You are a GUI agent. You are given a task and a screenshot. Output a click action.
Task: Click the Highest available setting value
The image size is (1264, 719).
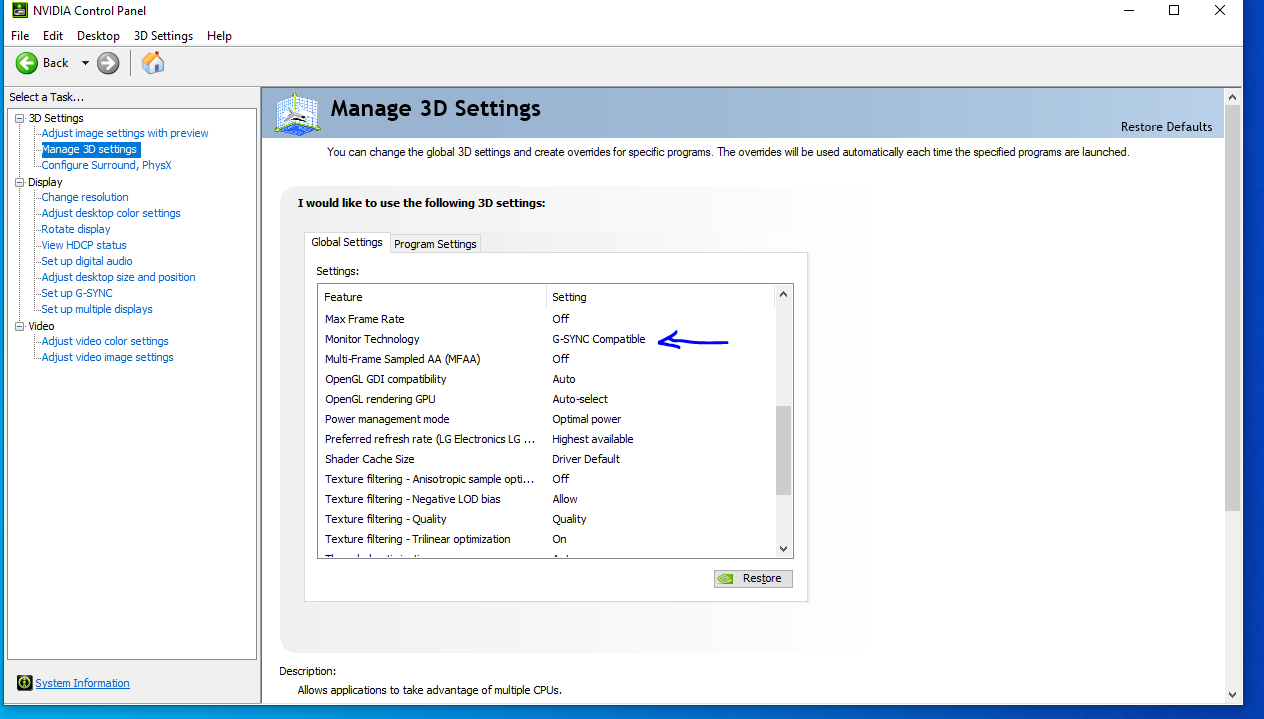(593, 439)
